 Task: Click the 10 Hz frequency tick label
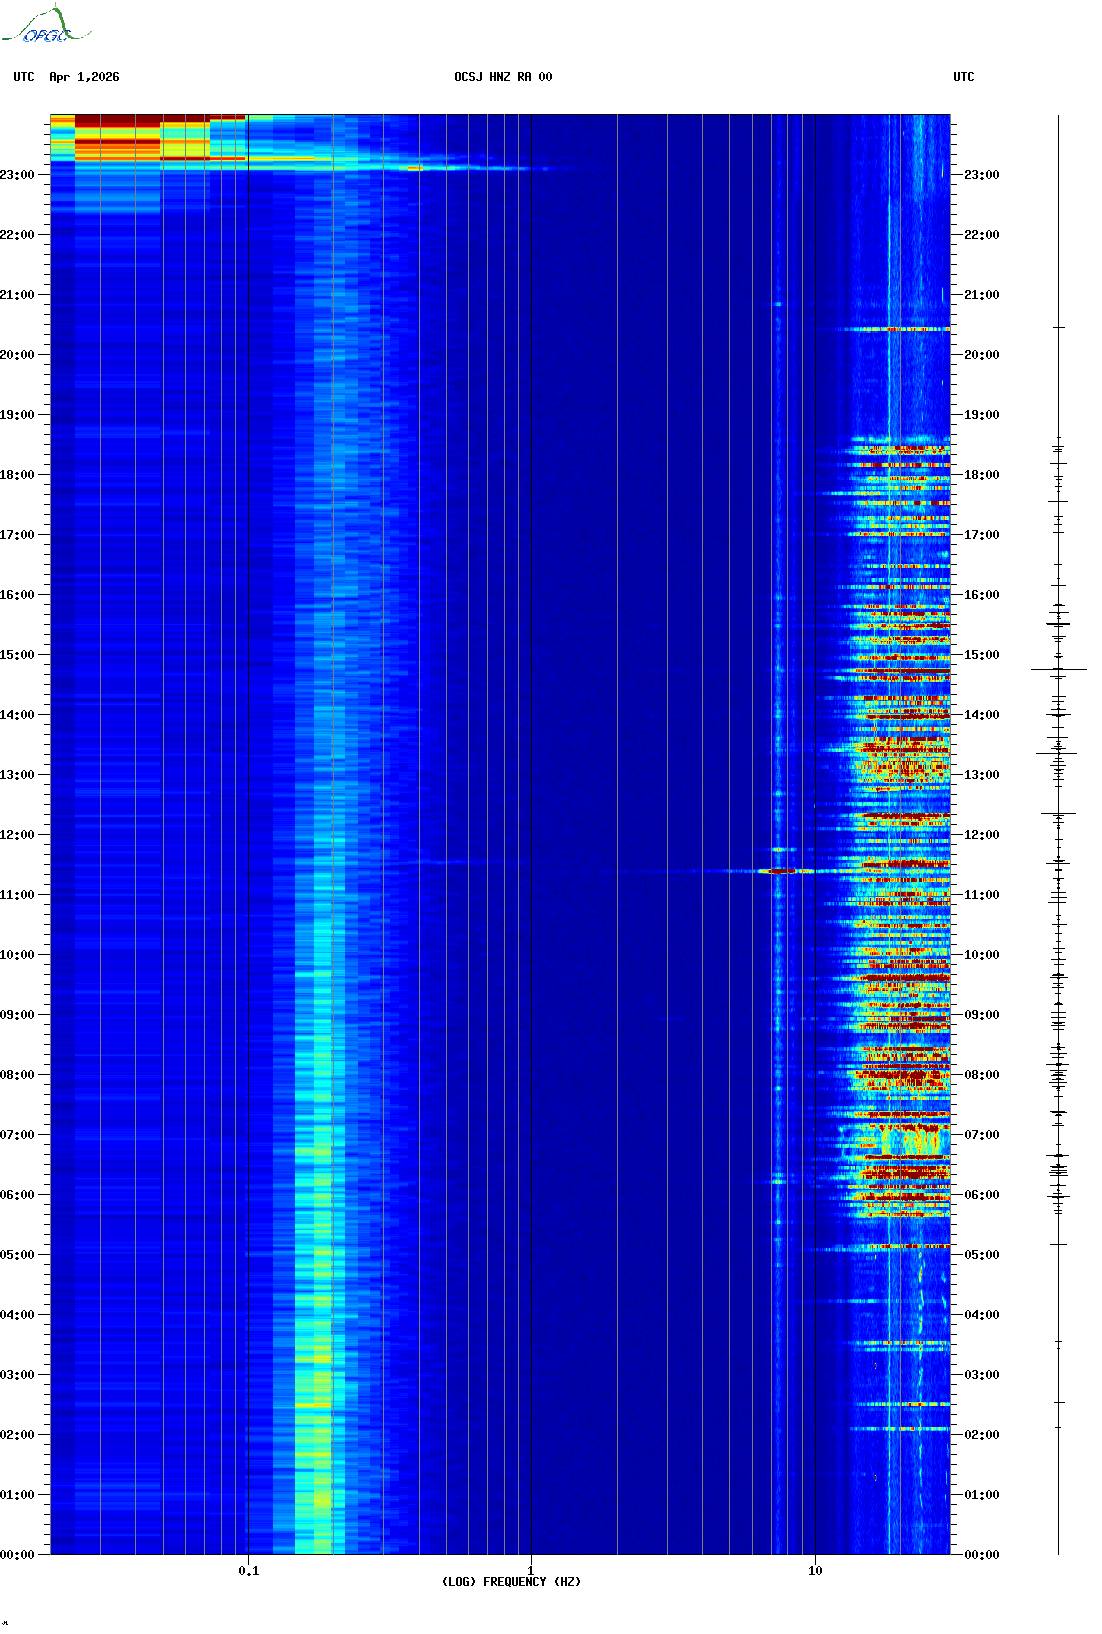(x=815, y=1571)
